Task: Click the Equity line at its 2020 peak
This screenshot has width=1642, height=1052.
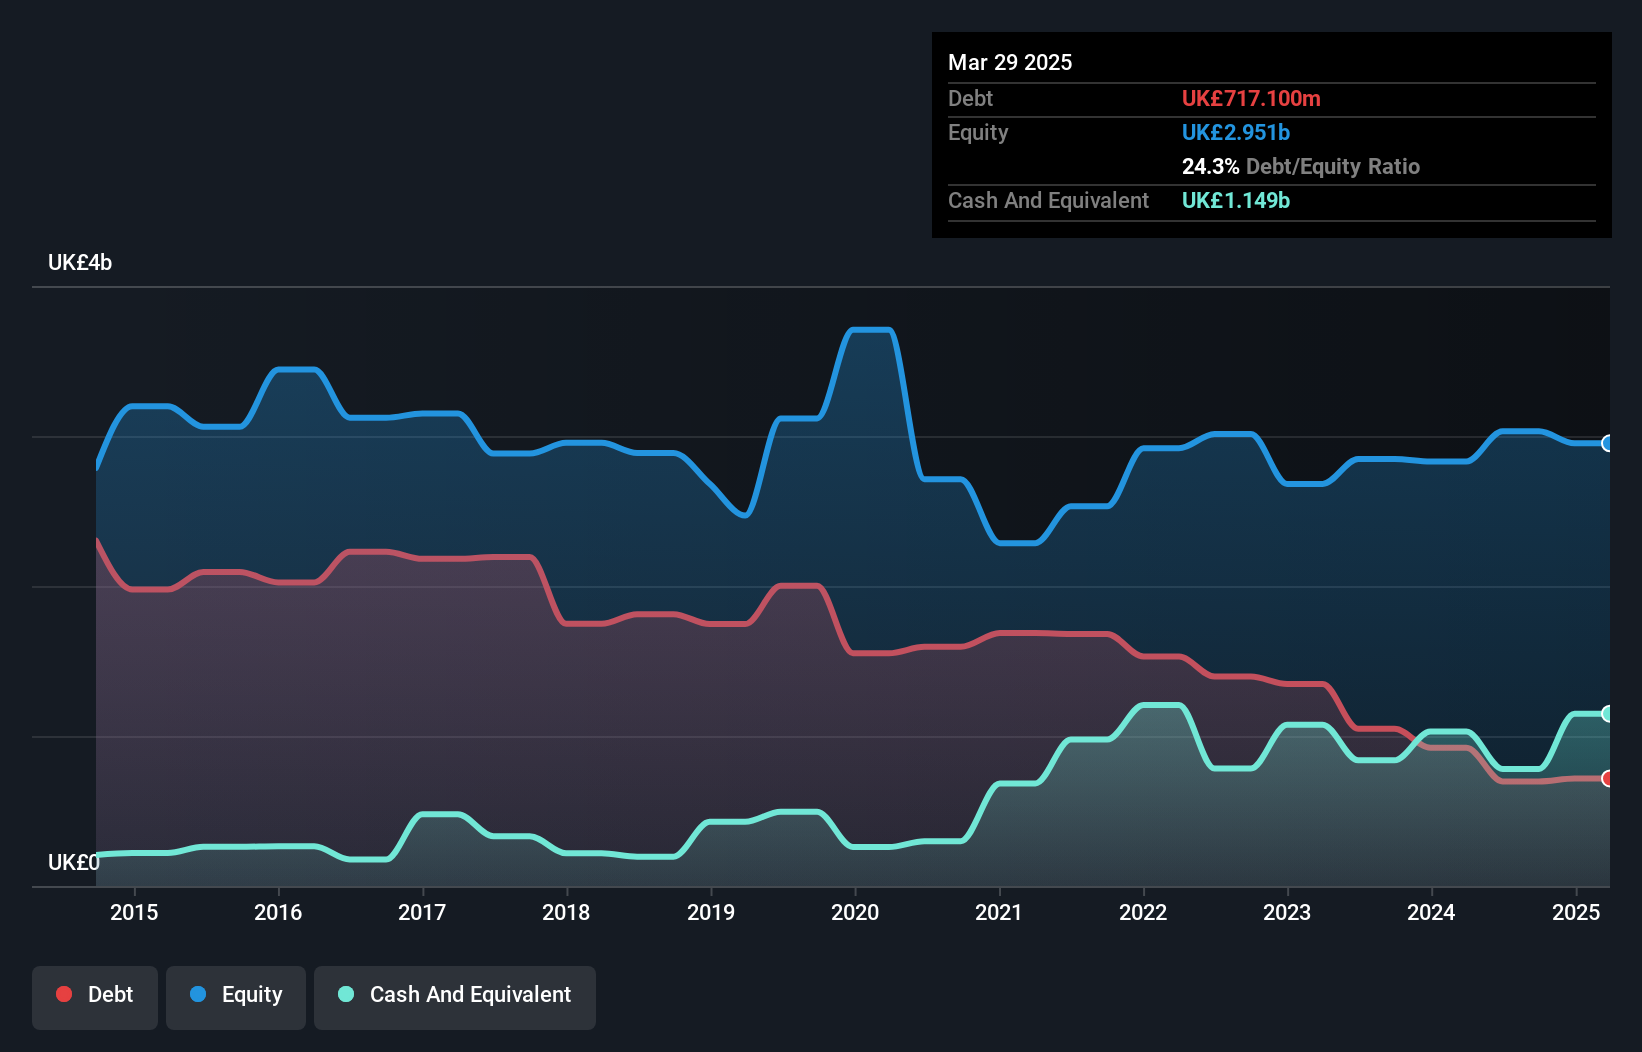Action: 869,330
